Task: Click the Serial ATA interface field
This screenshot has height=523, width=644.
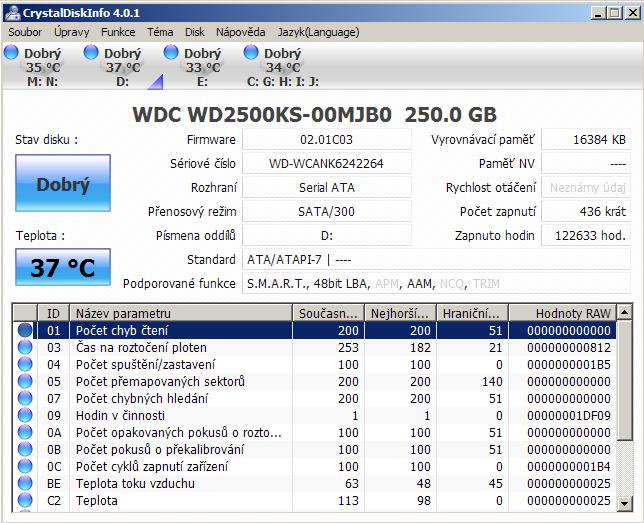Action: point(327,188)
